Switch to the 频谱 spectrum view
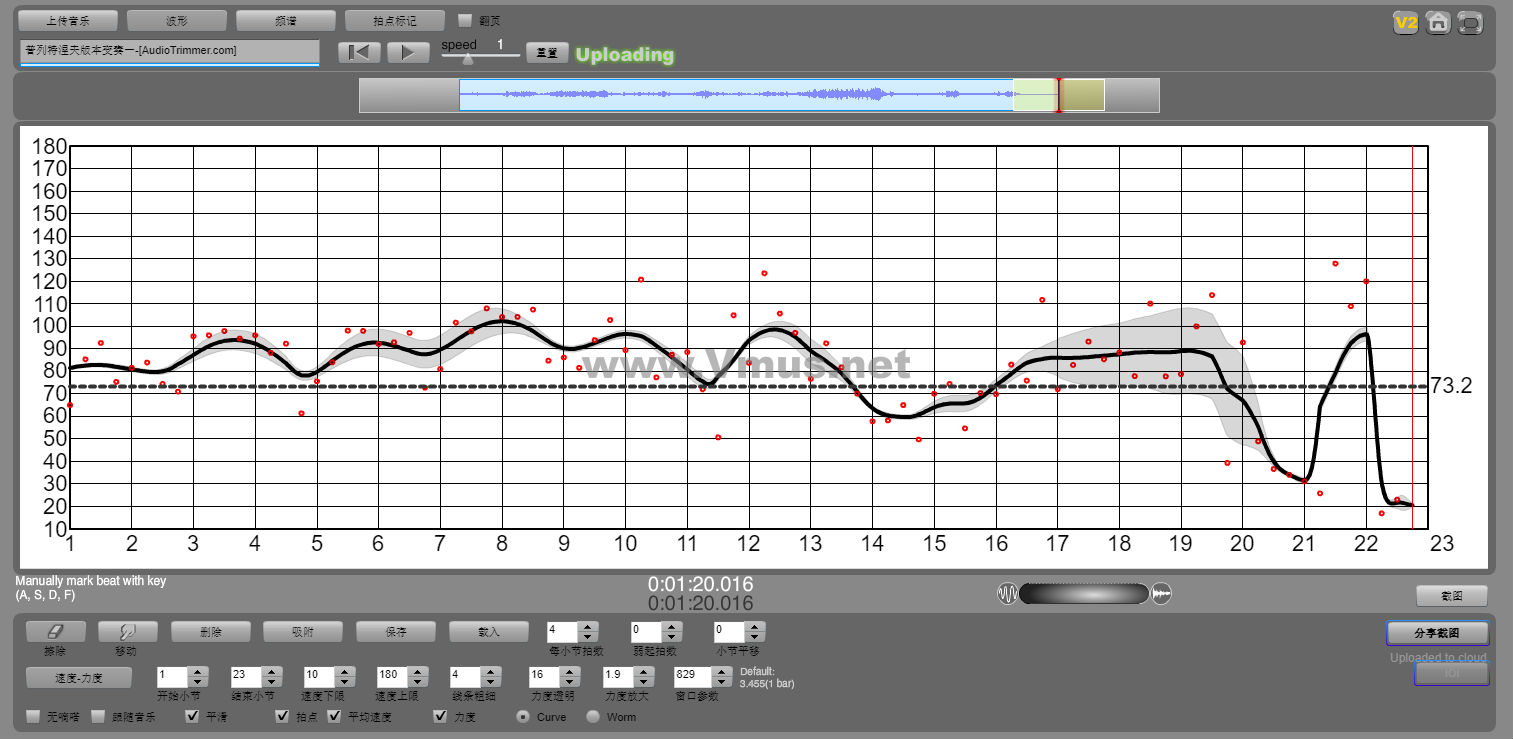This screenshot has width=1513, height=739. point(285,21)
